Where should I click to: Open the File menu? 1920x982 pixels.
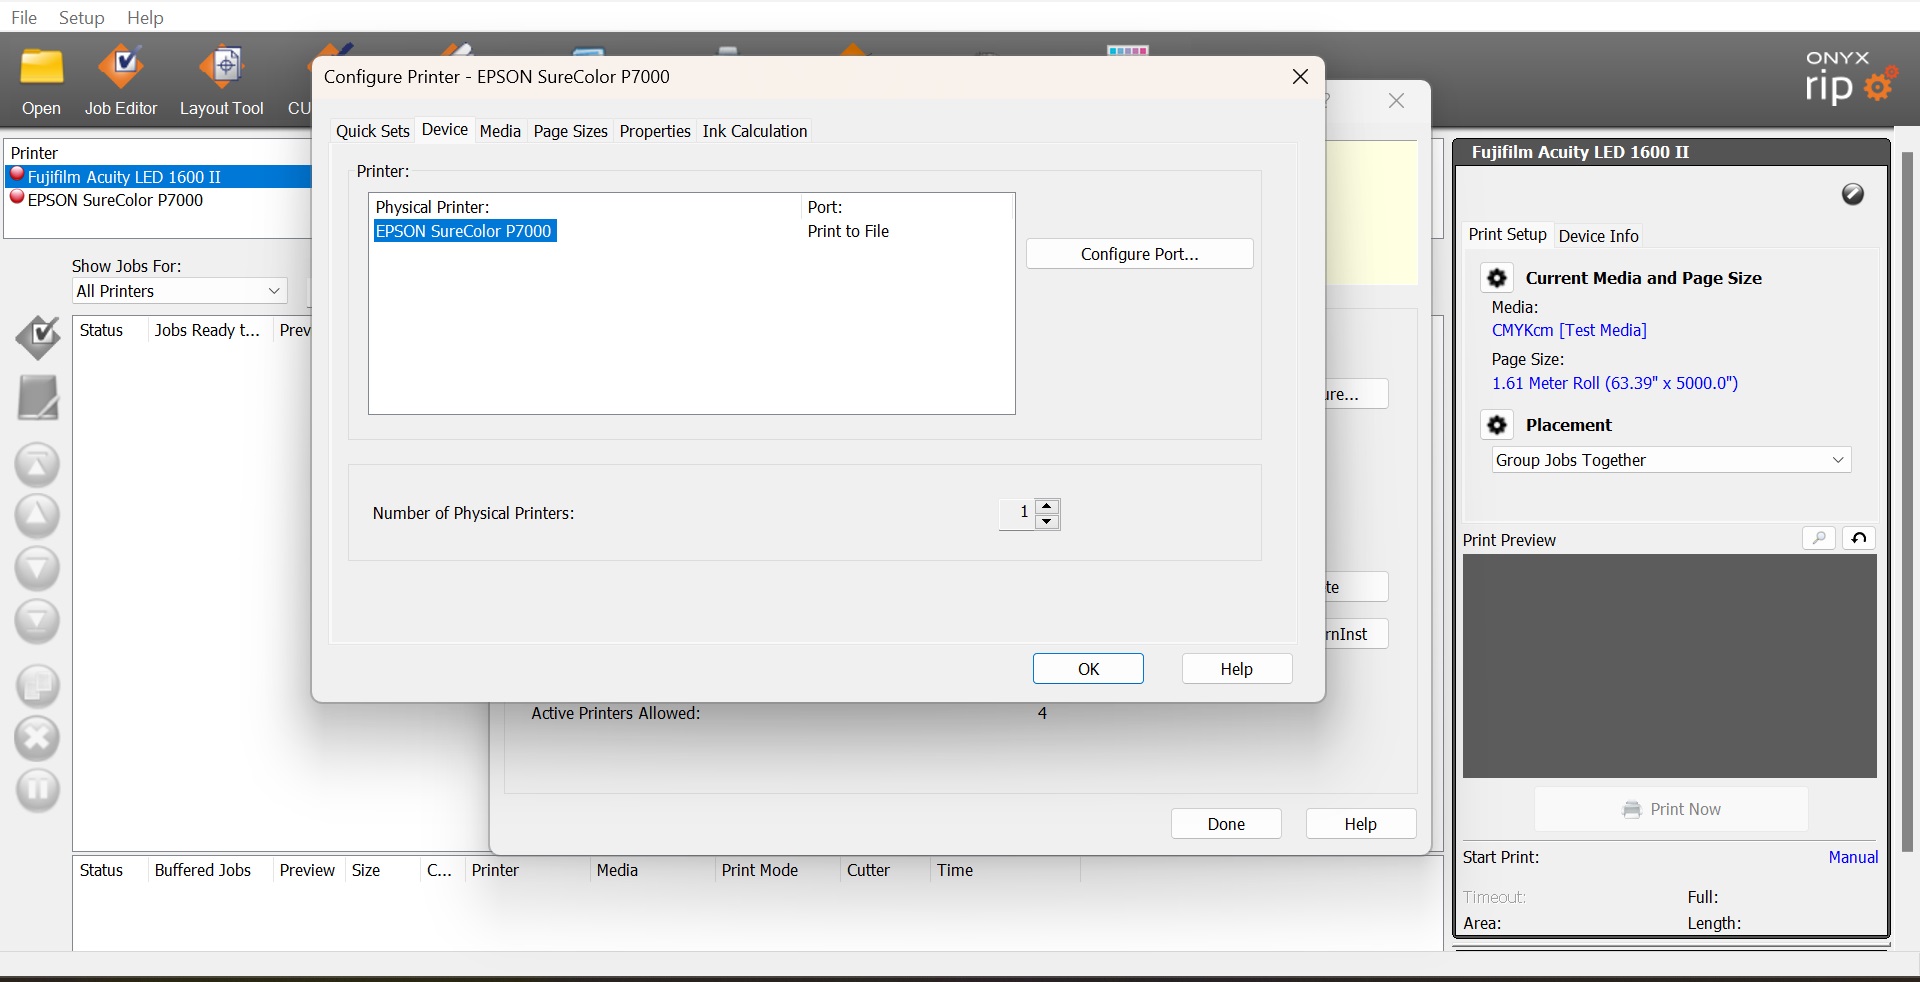24,17
